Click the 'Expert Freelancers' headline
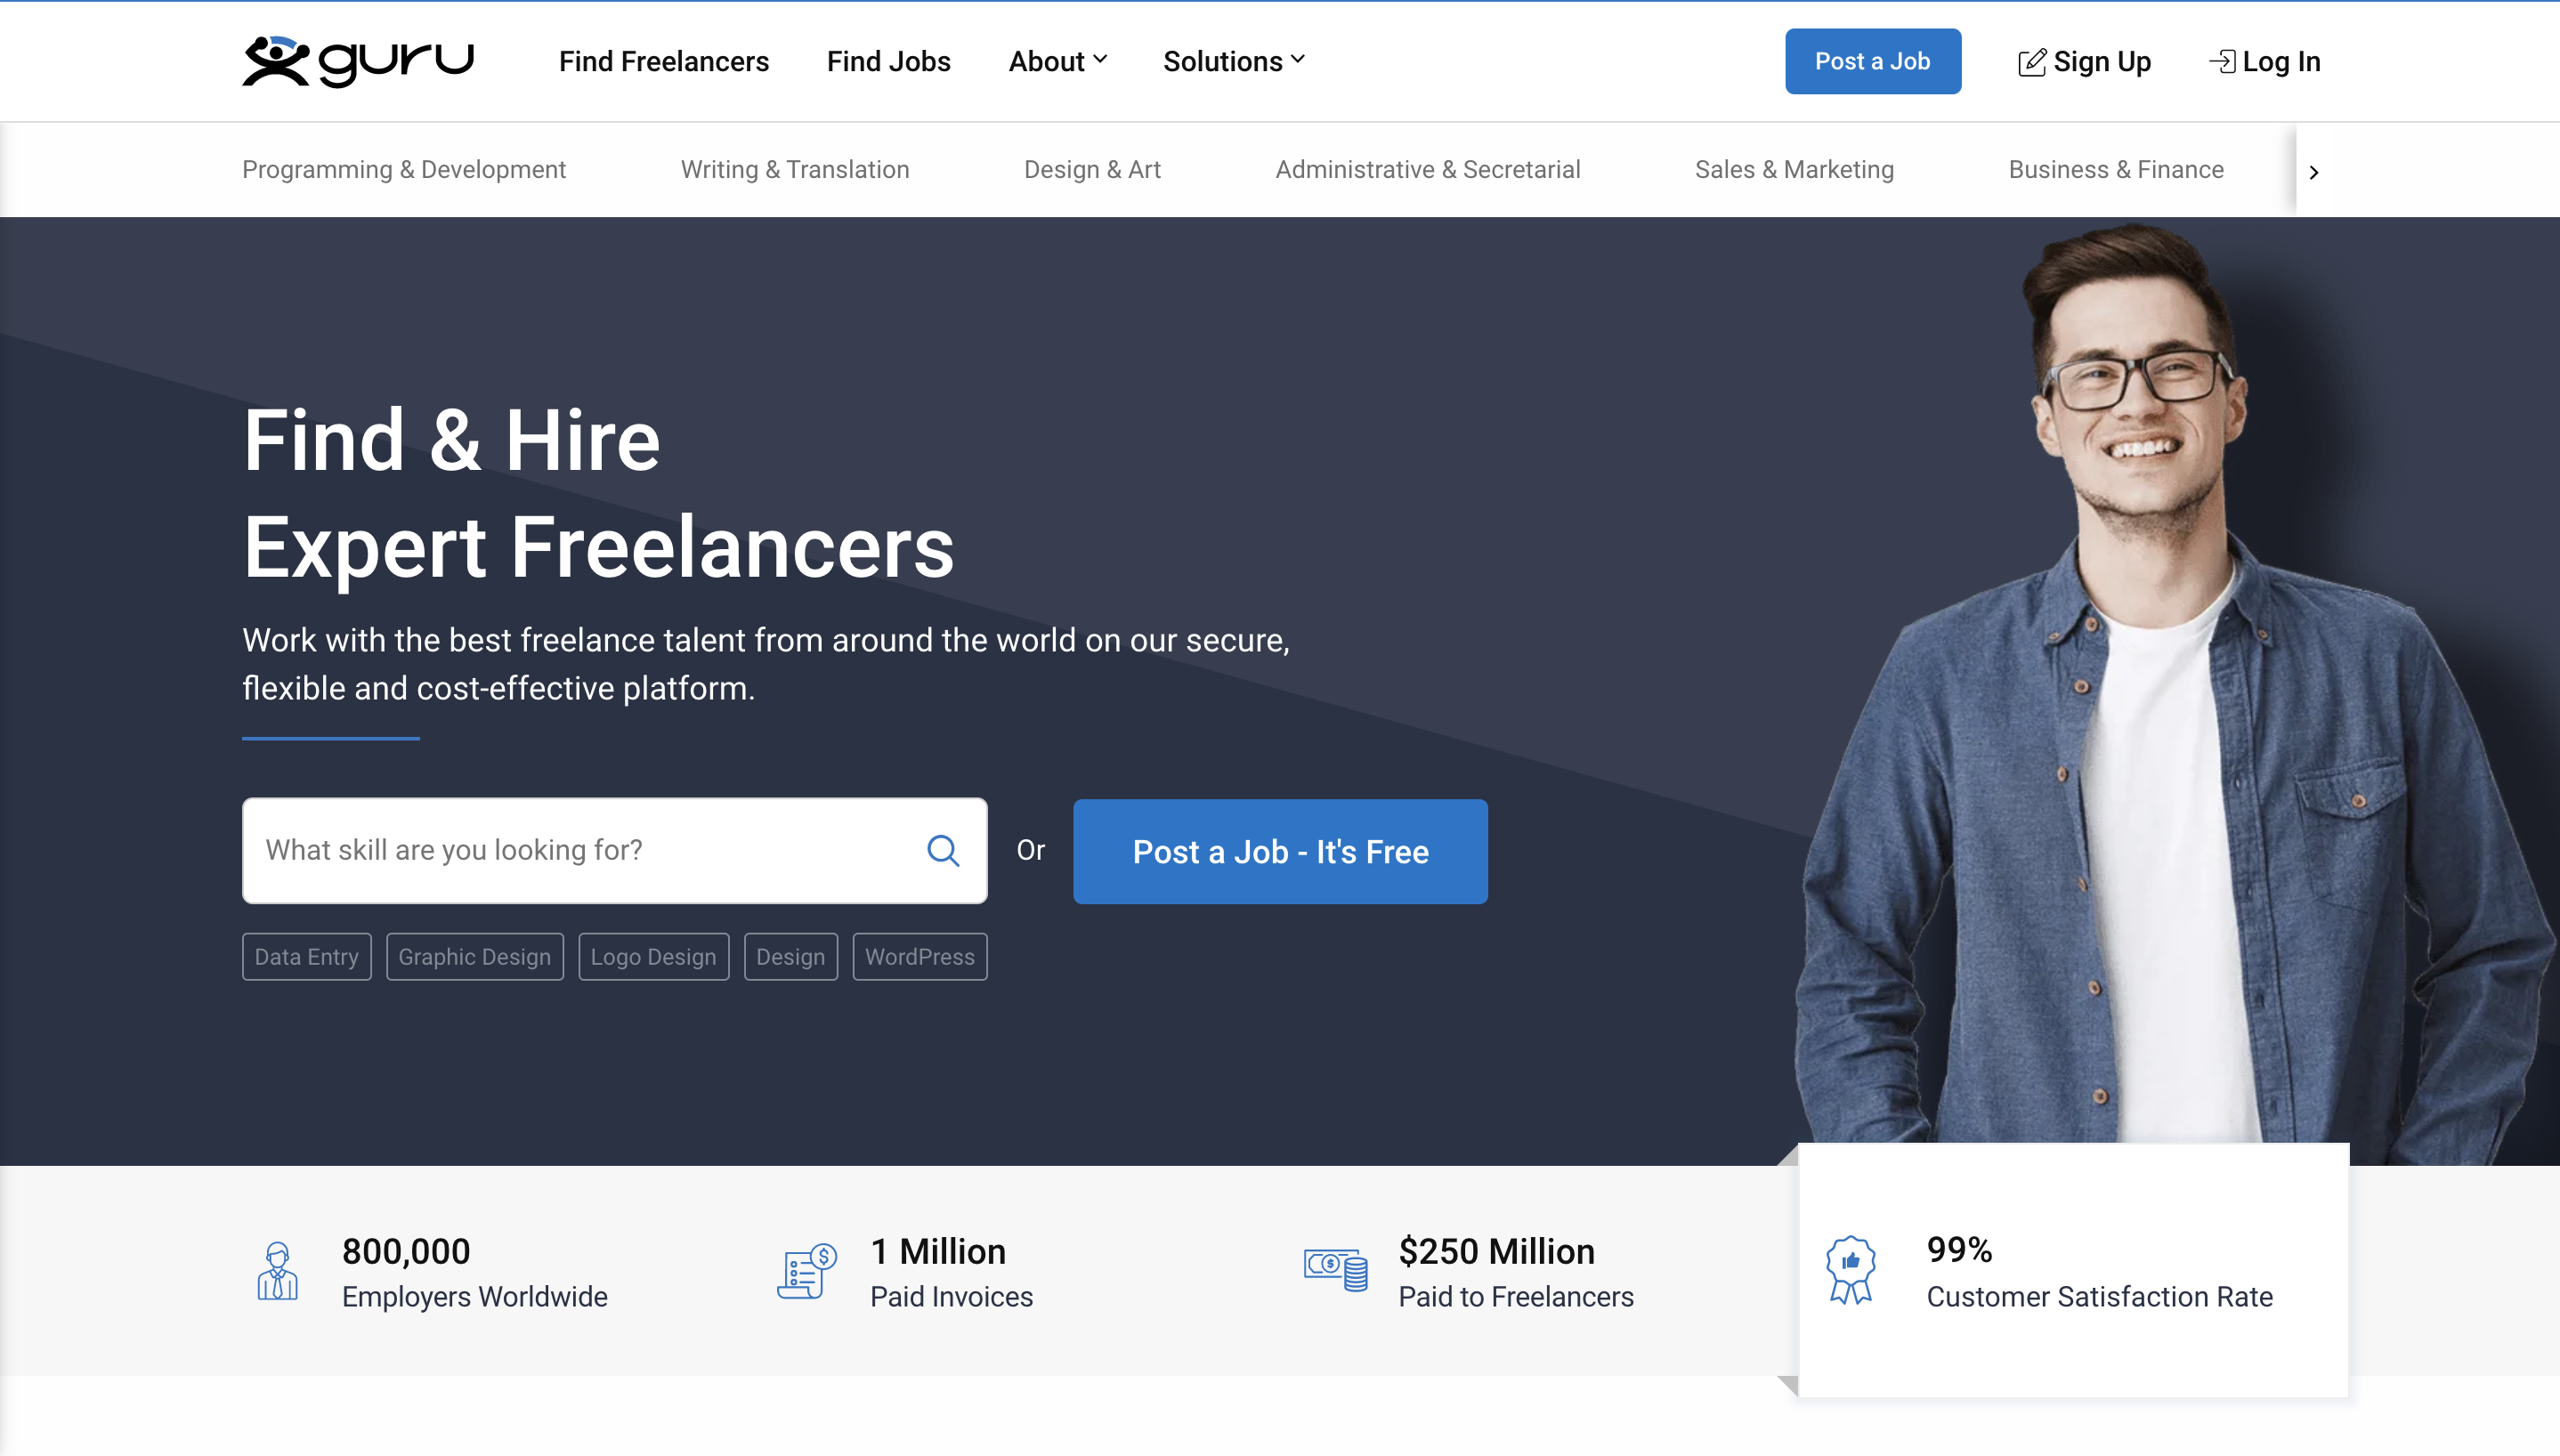Viewport: 2560px width, 1456px height. pos(599,547)
